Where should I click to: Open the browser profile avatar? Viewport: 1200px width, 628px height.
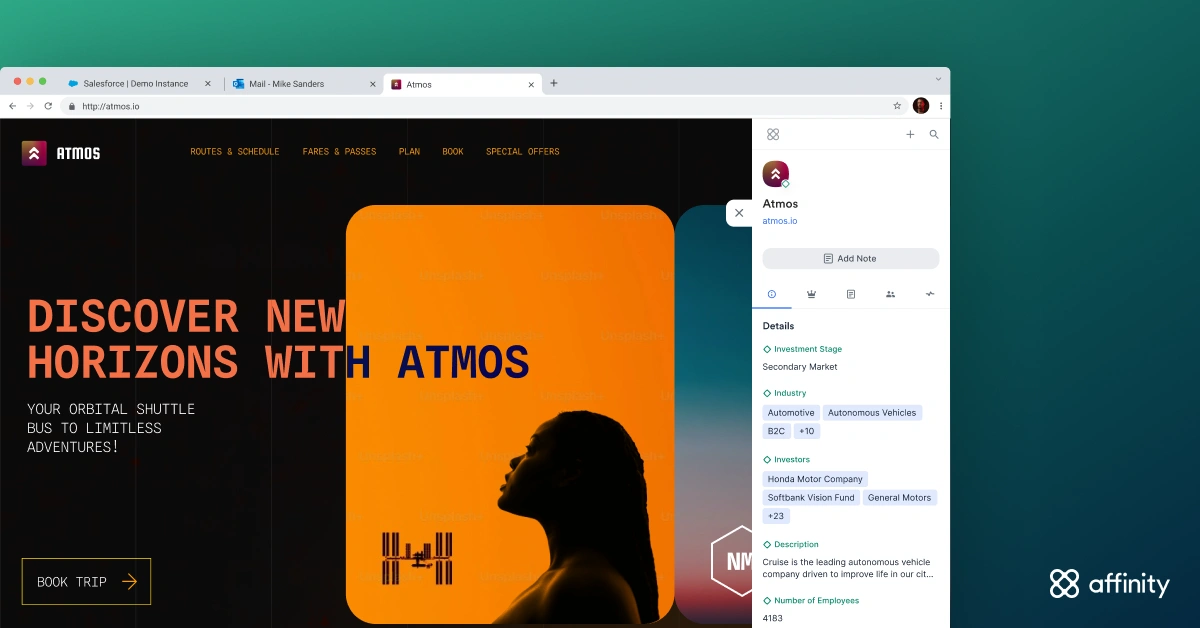(x=921, y=106)
